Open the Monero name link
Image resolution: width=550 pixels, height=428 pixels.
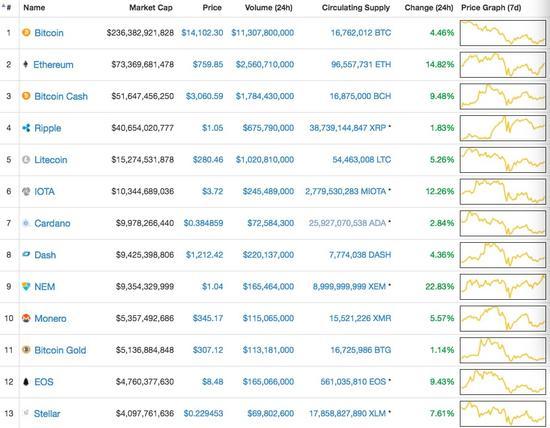(51, 319)
